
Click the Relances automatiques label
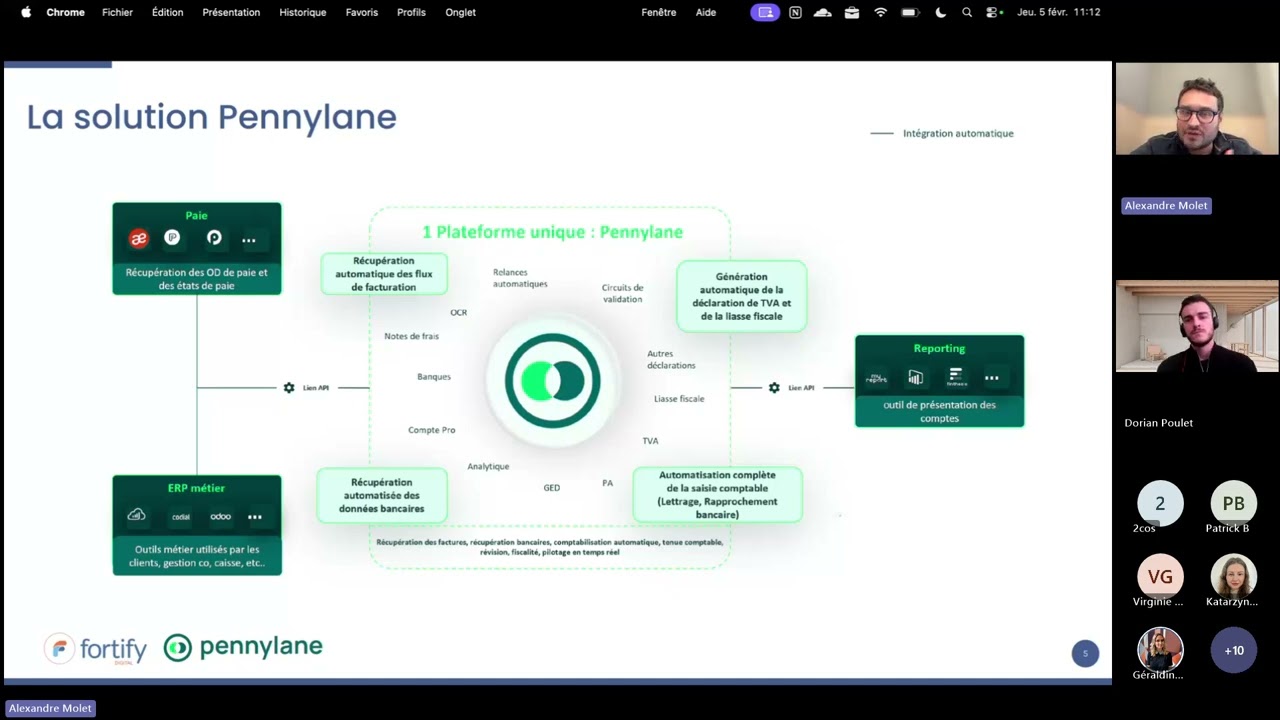(x=520, y=278)
